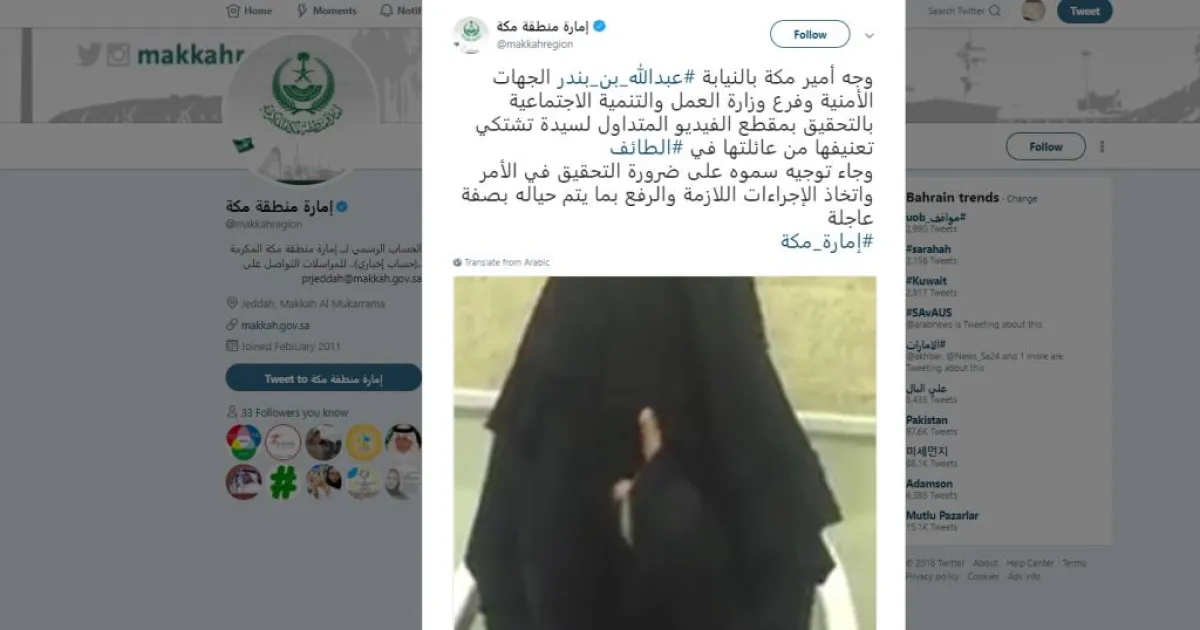Open the #إمارة_مكة hashtag in the tweet

[826, 241]
